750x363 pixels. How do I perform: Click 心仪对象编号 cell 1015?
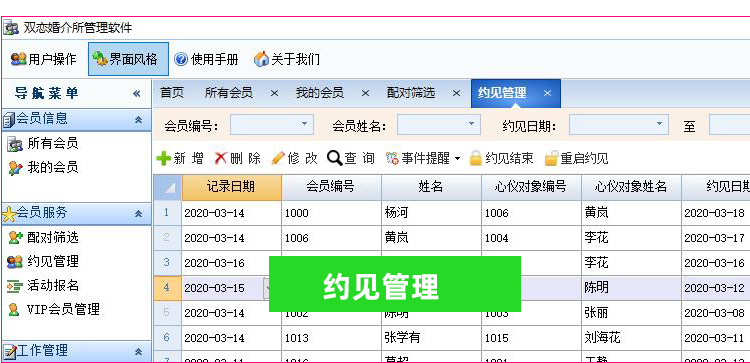click(531, 338)
